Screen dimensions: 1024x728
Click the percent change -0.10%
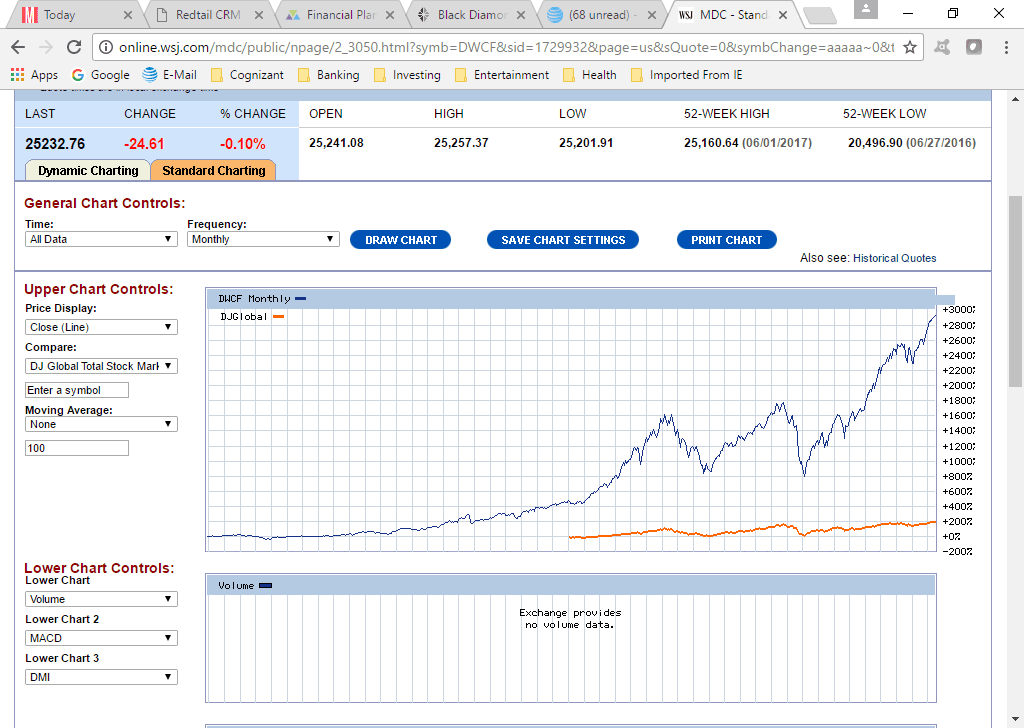coord(242,144)
